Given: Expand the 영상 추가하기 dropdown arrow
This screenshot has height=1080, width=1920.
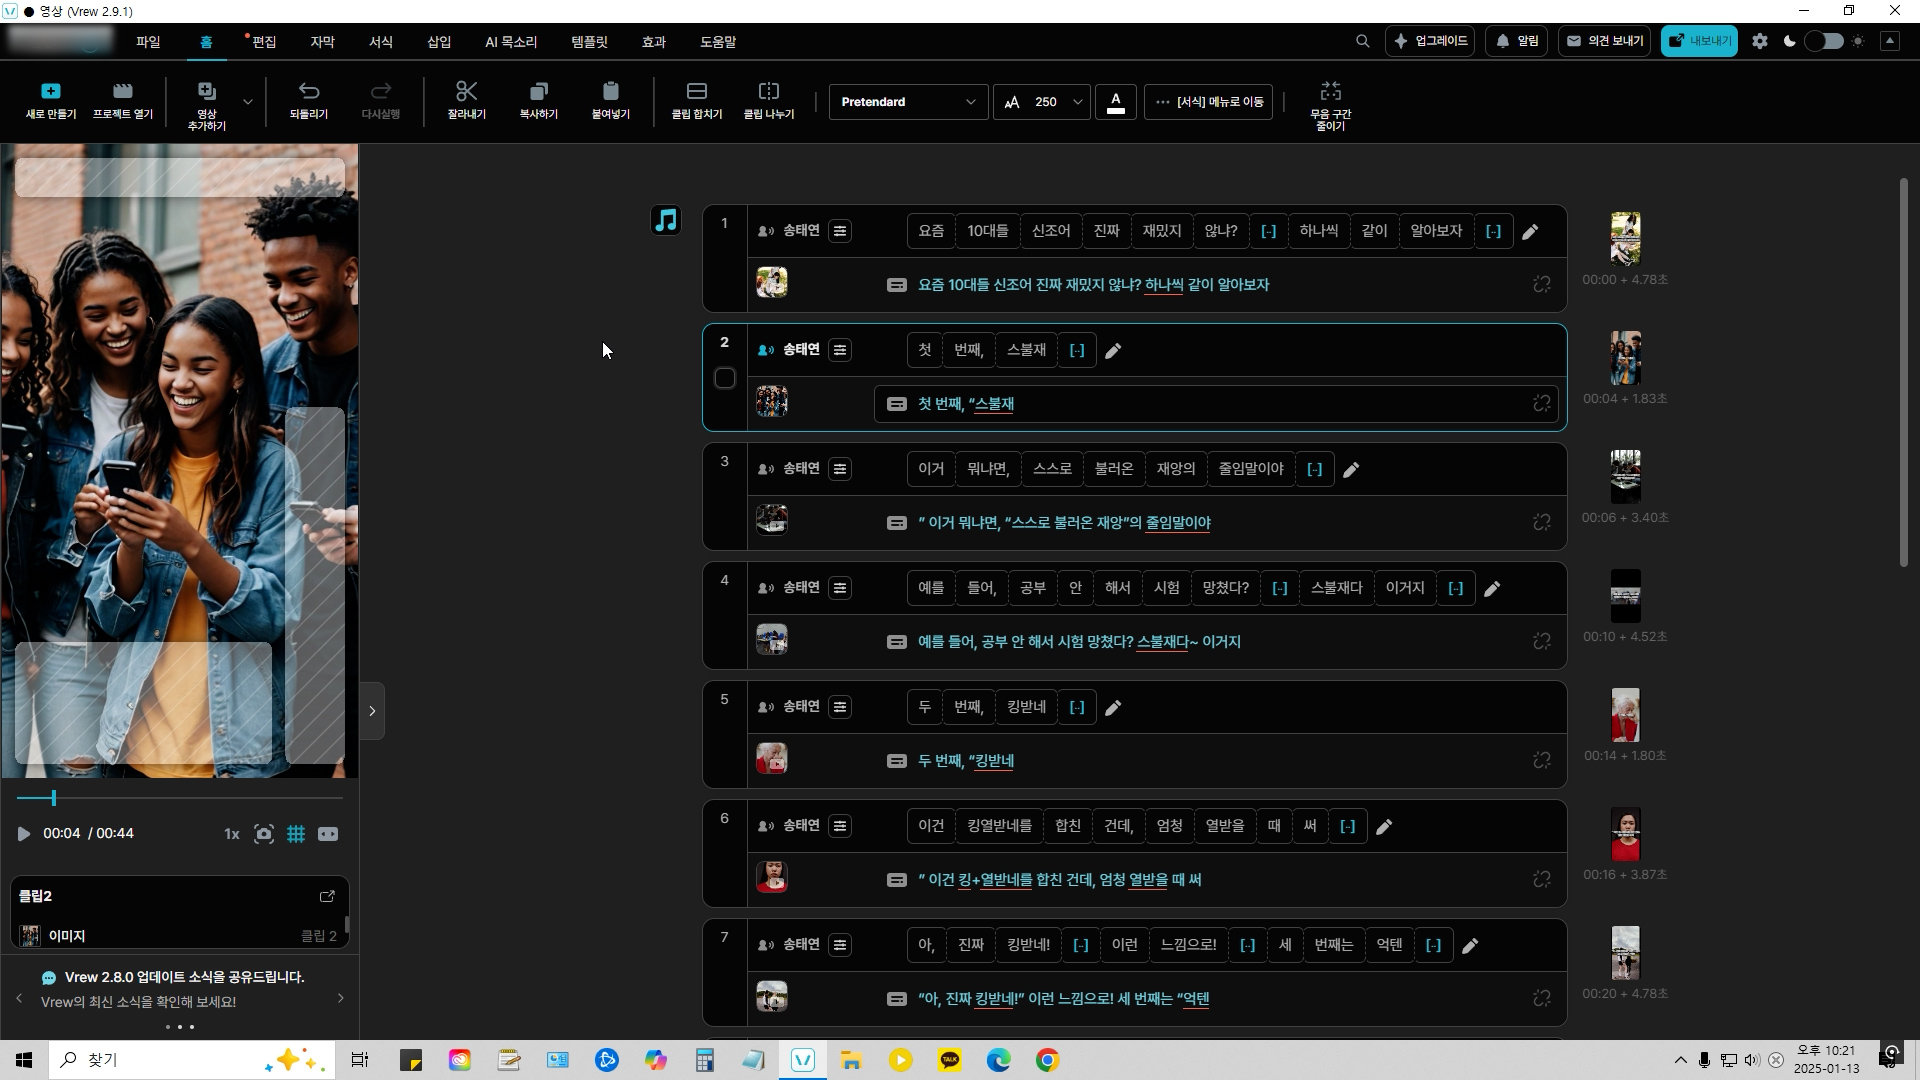Looking at the screenshot, I should coord(248,102).
